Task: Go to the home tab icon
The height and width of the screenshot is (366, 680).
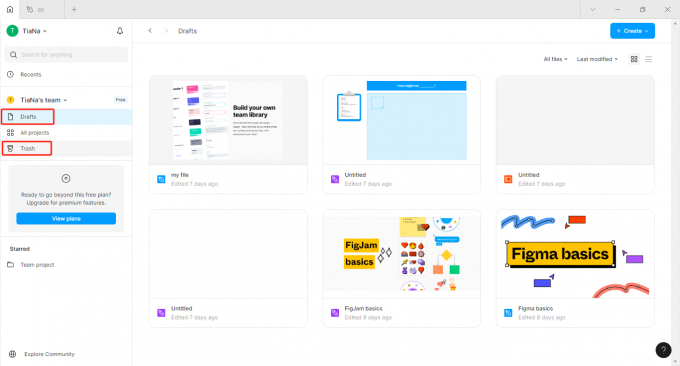Action: coord(10,9)
